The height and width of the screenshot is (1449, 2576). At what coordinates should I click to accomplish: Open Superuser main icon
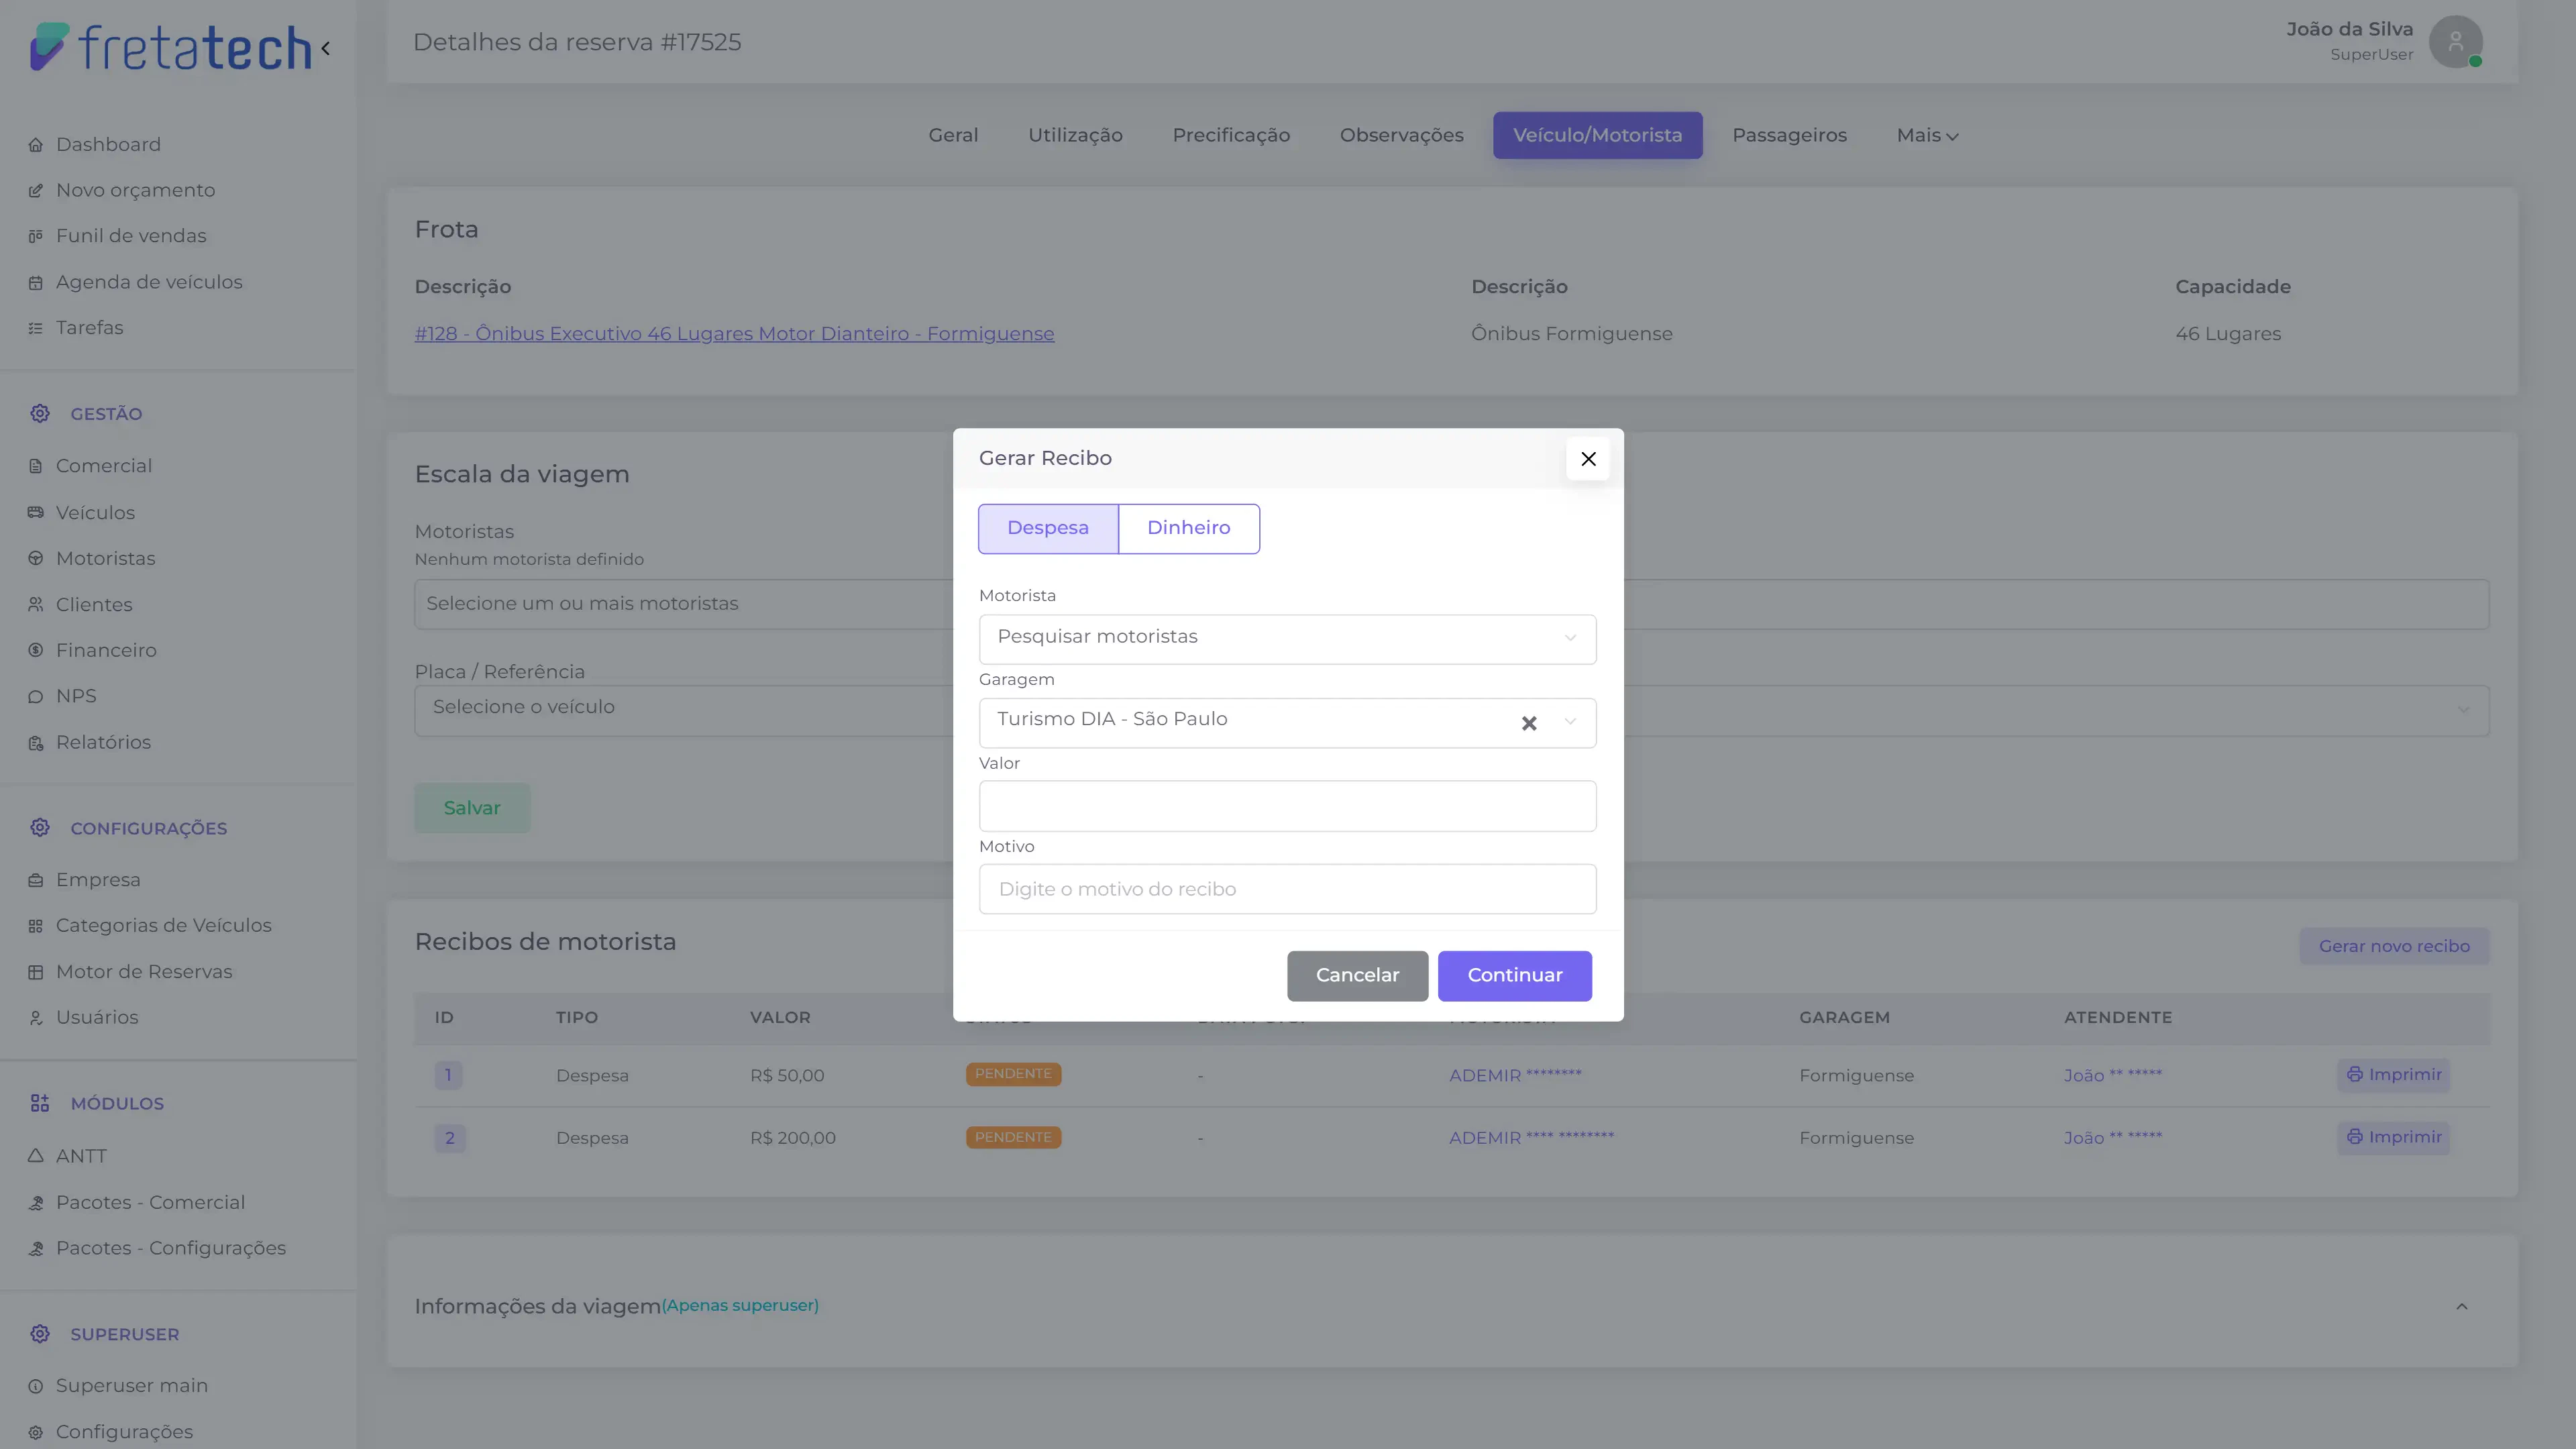point(36,1387)
